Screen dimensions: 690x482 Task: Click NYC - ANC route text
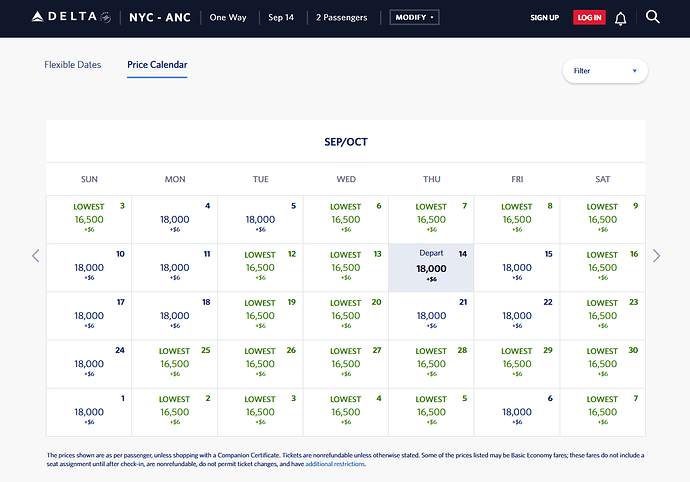pos(160,18)
